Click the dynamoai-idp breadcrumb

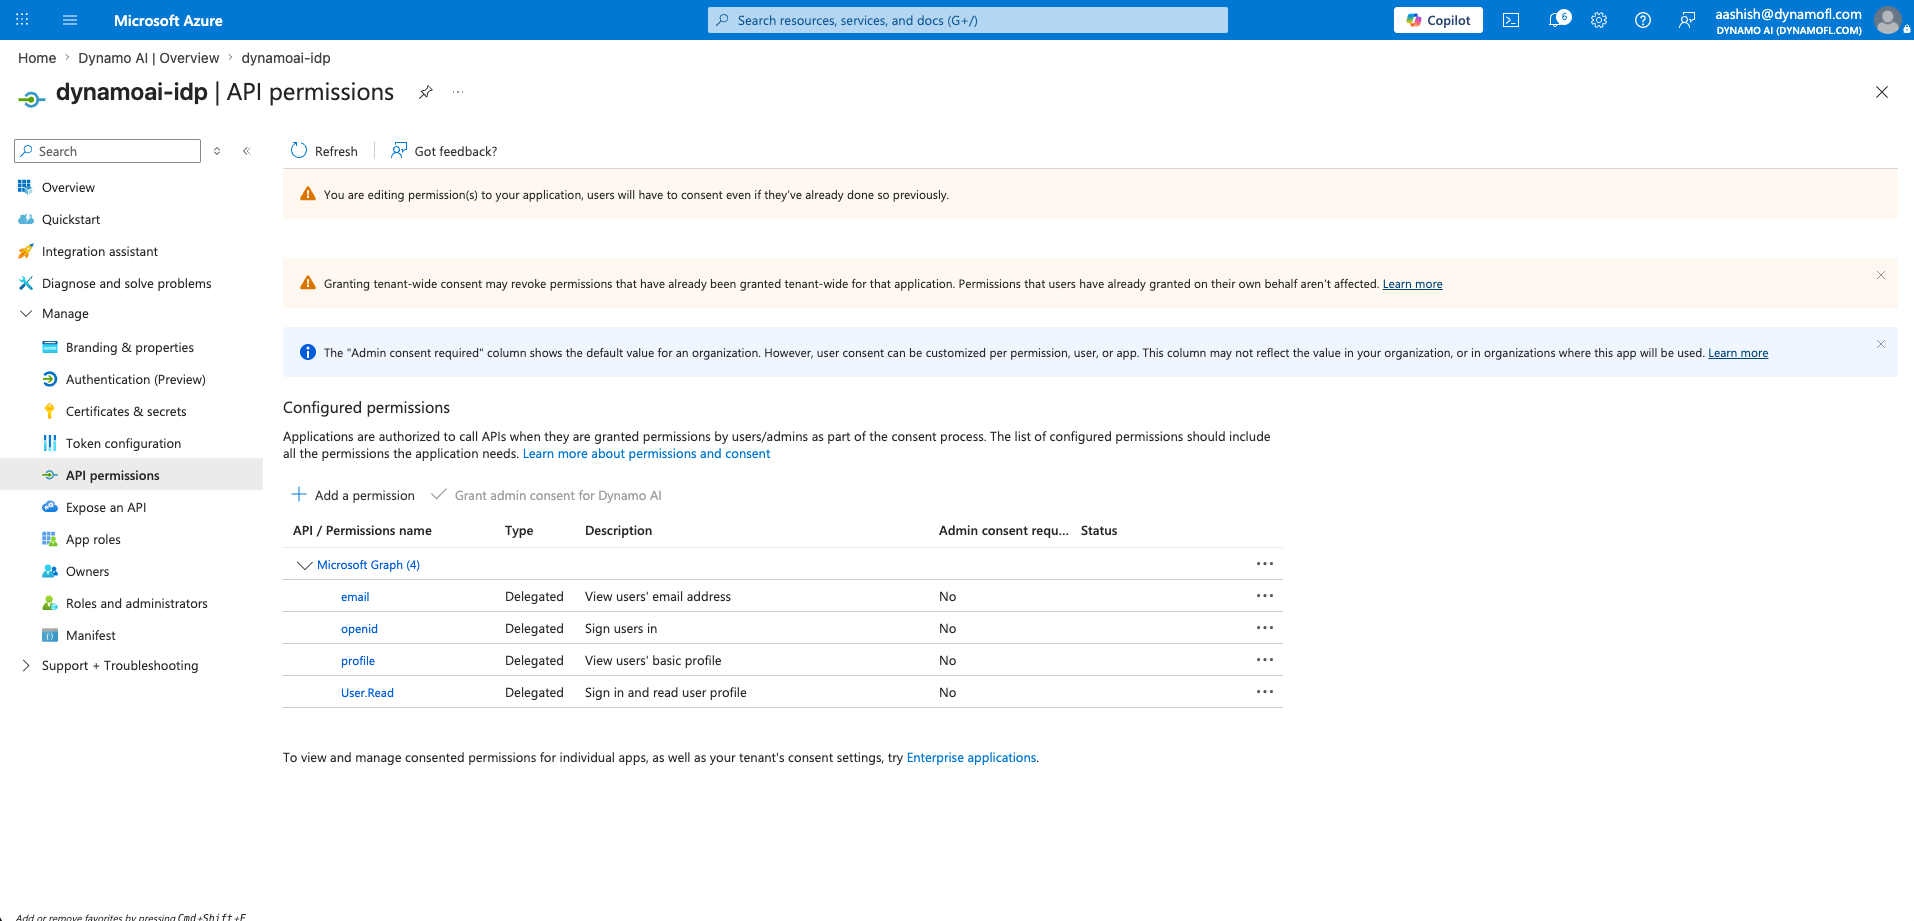pyautogui.click(x=286, y=58)
